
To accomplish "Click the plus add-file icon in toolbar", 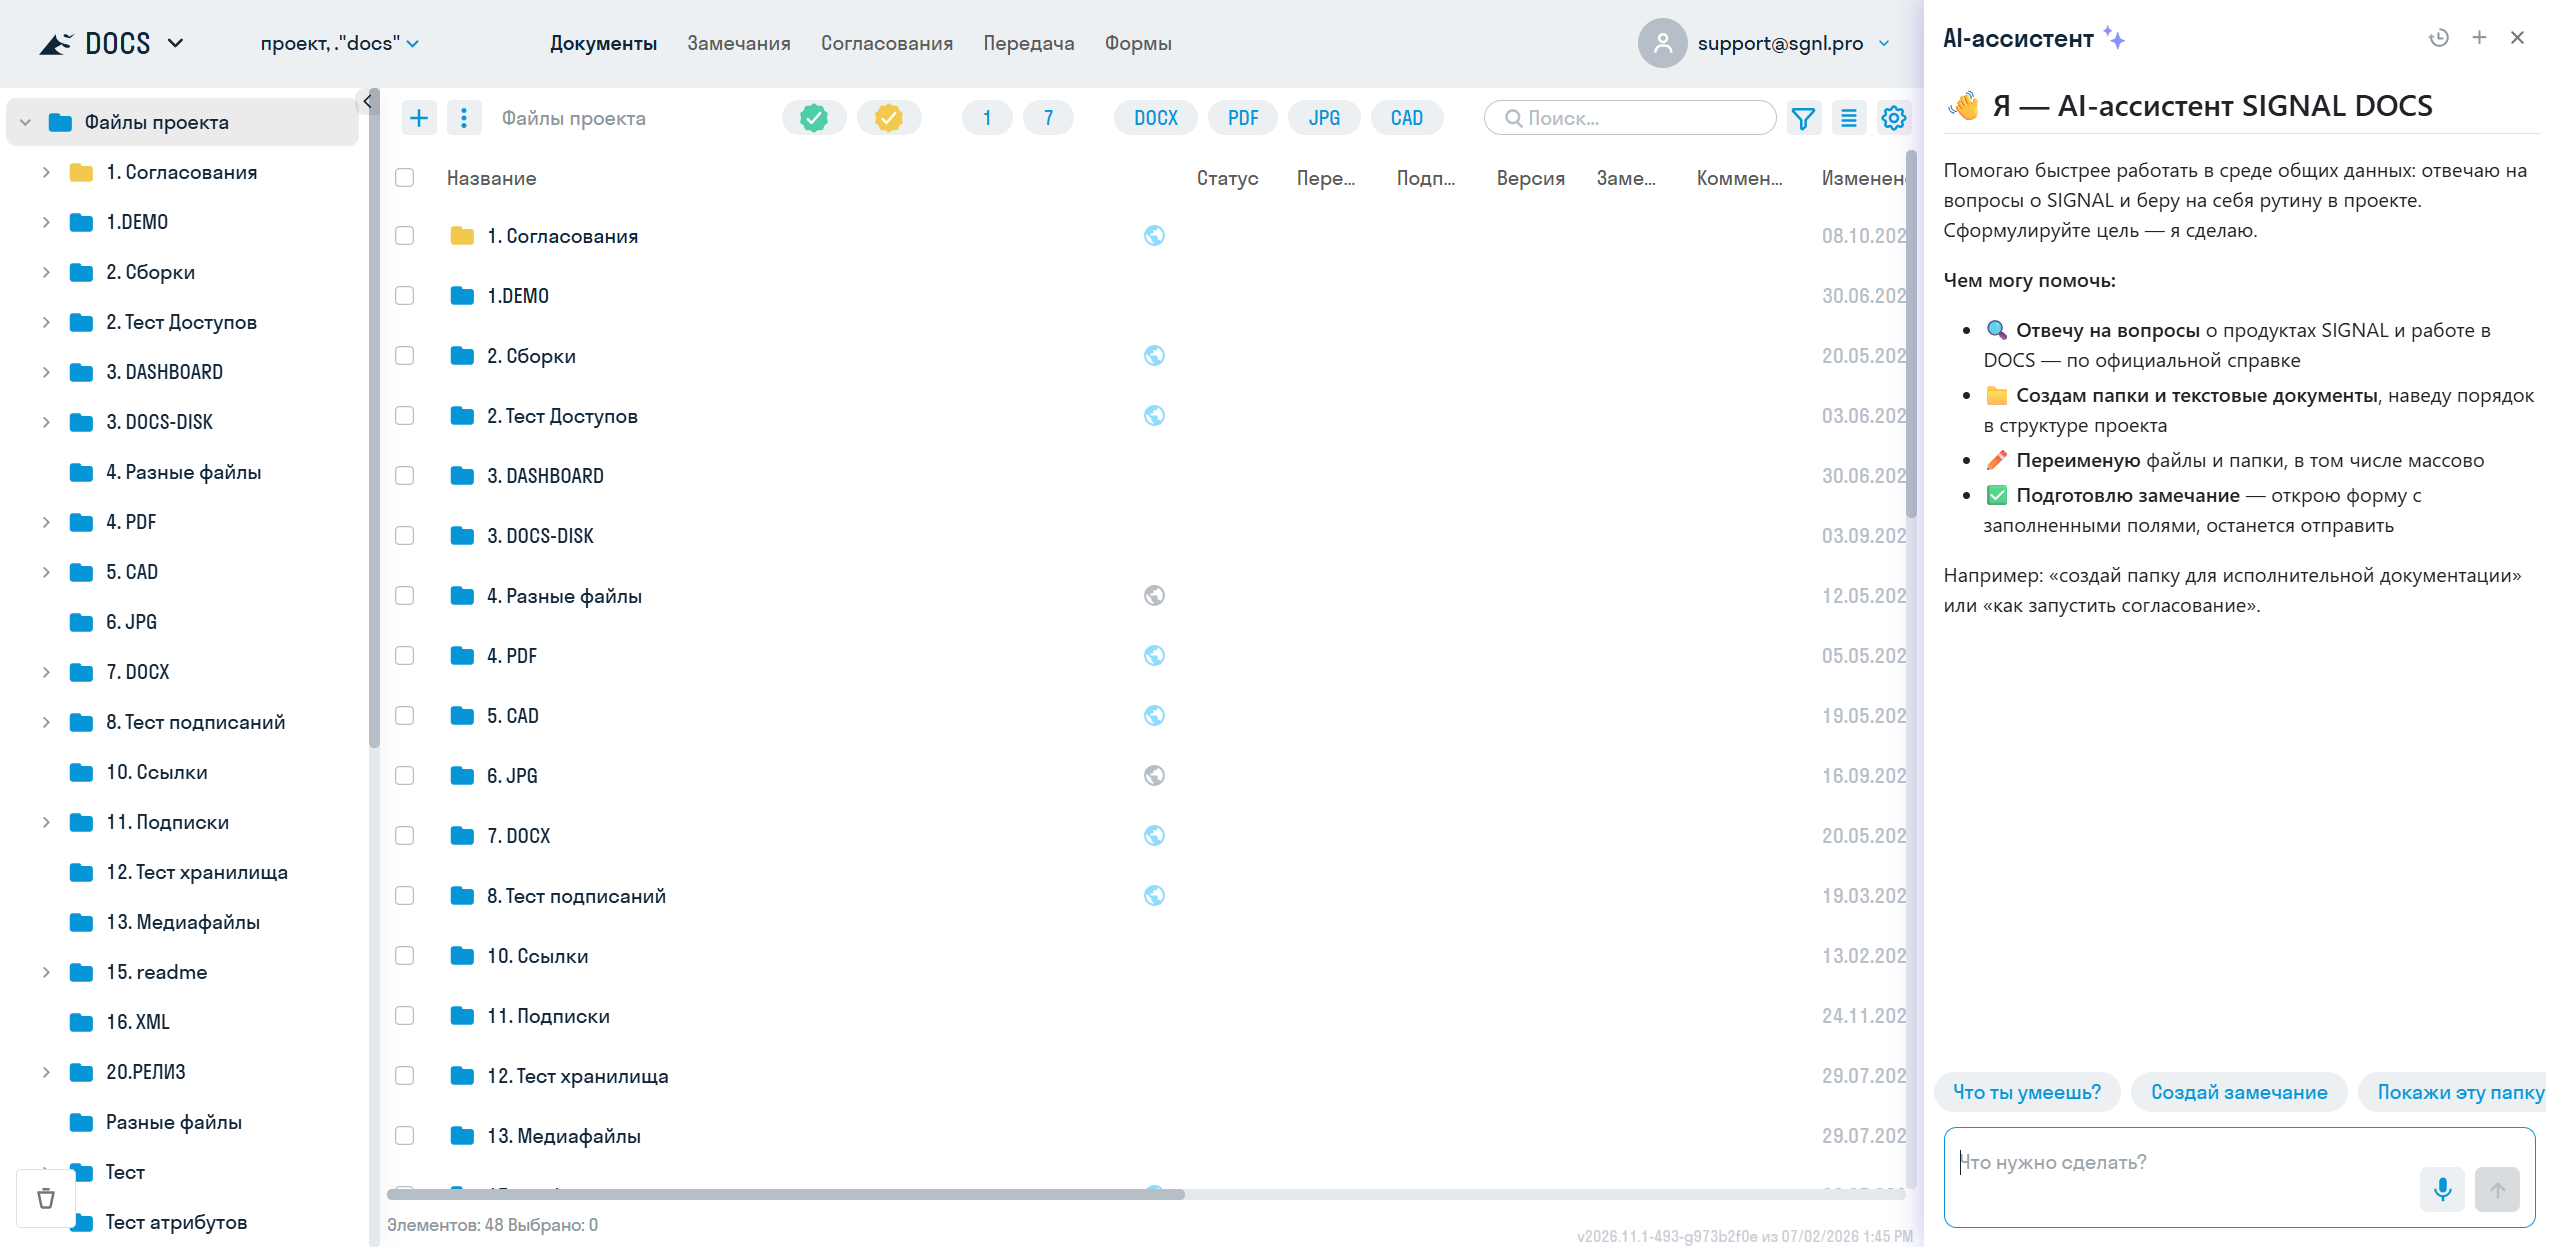I will click(x=419, y=118).
